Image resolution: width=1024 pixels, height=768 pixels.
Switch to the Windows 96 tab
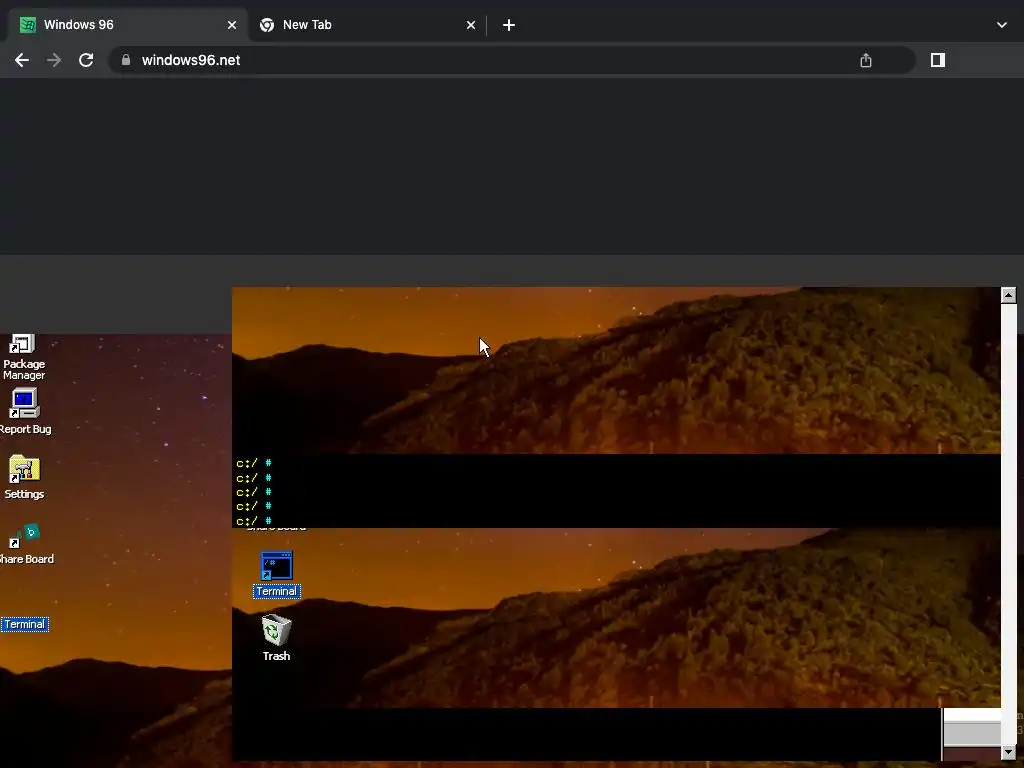tap(127, 25)
